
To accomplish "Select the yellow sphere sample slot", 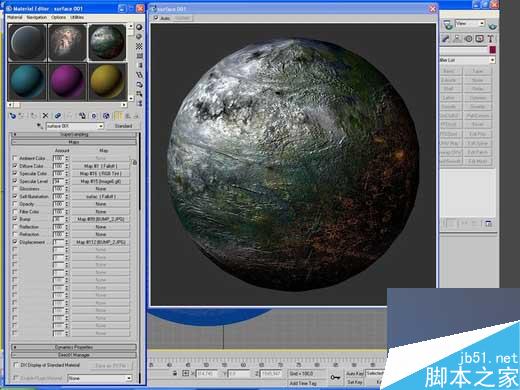I will coord(107,82).
